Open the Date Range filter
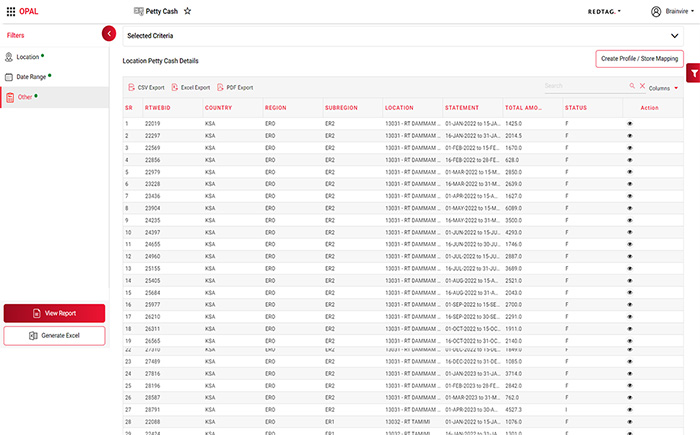 click(31, 77)
